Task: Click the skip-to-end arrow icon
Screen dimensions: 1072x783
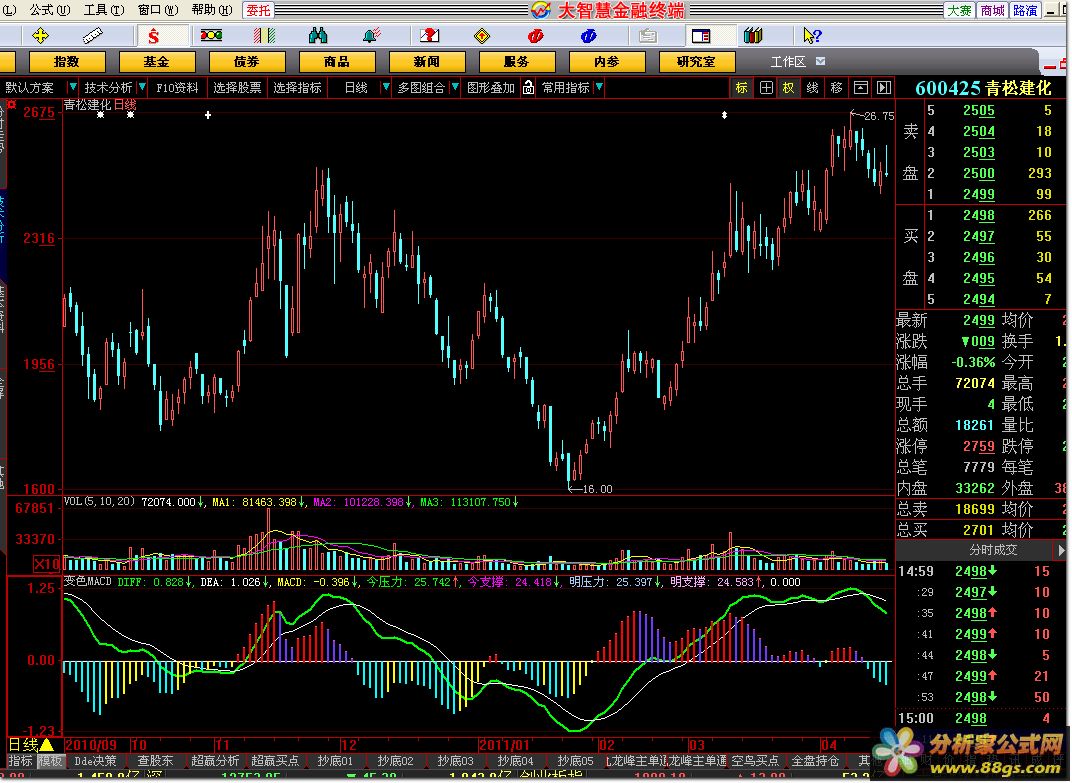Action: coord(884,88)
